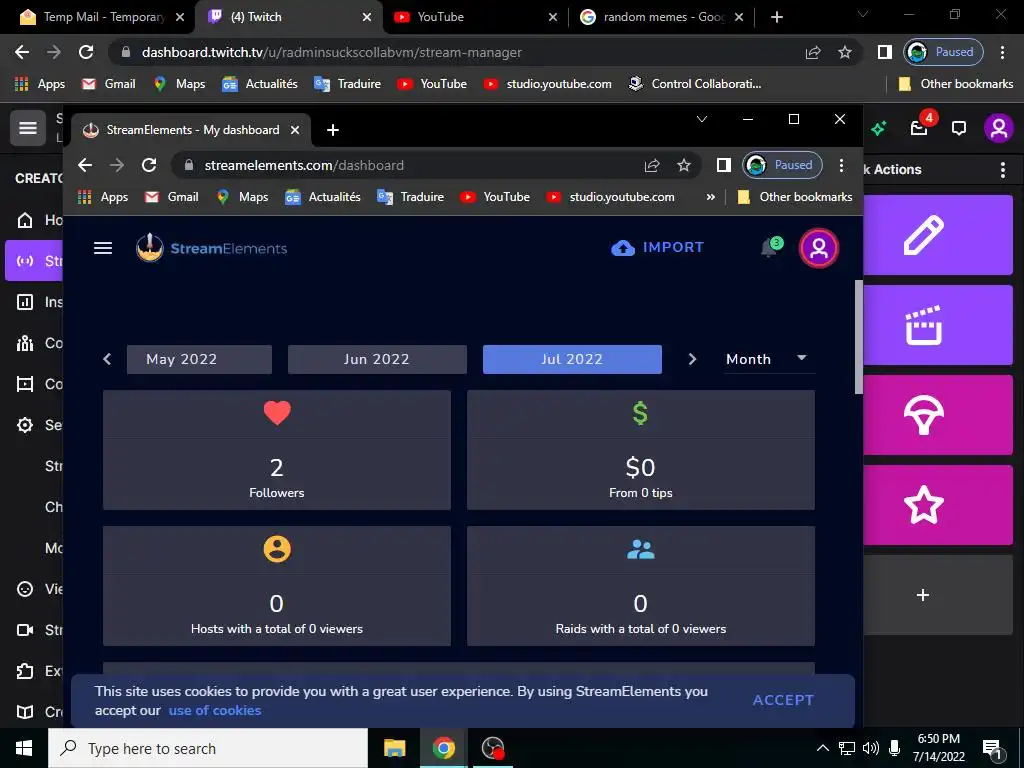
Task: Open Chrome menu in StreamElements window
Action: [841, 165]
